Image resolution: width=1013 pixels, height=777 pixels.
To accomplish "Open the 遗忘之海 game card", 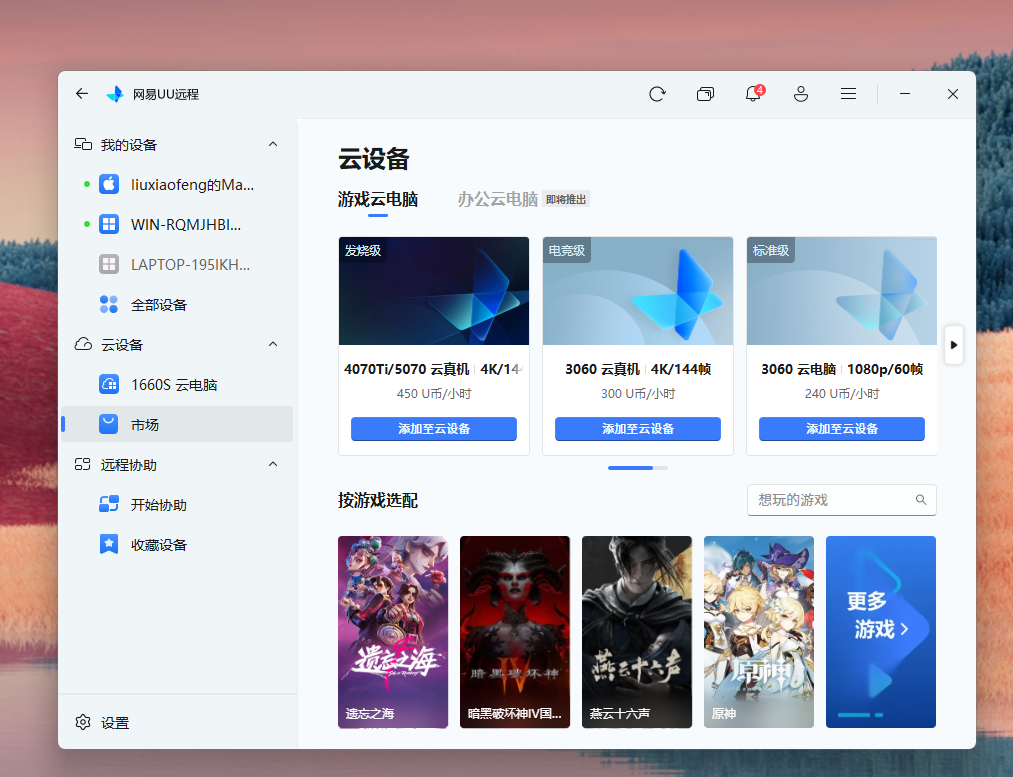I will click(x=393, y=632).
